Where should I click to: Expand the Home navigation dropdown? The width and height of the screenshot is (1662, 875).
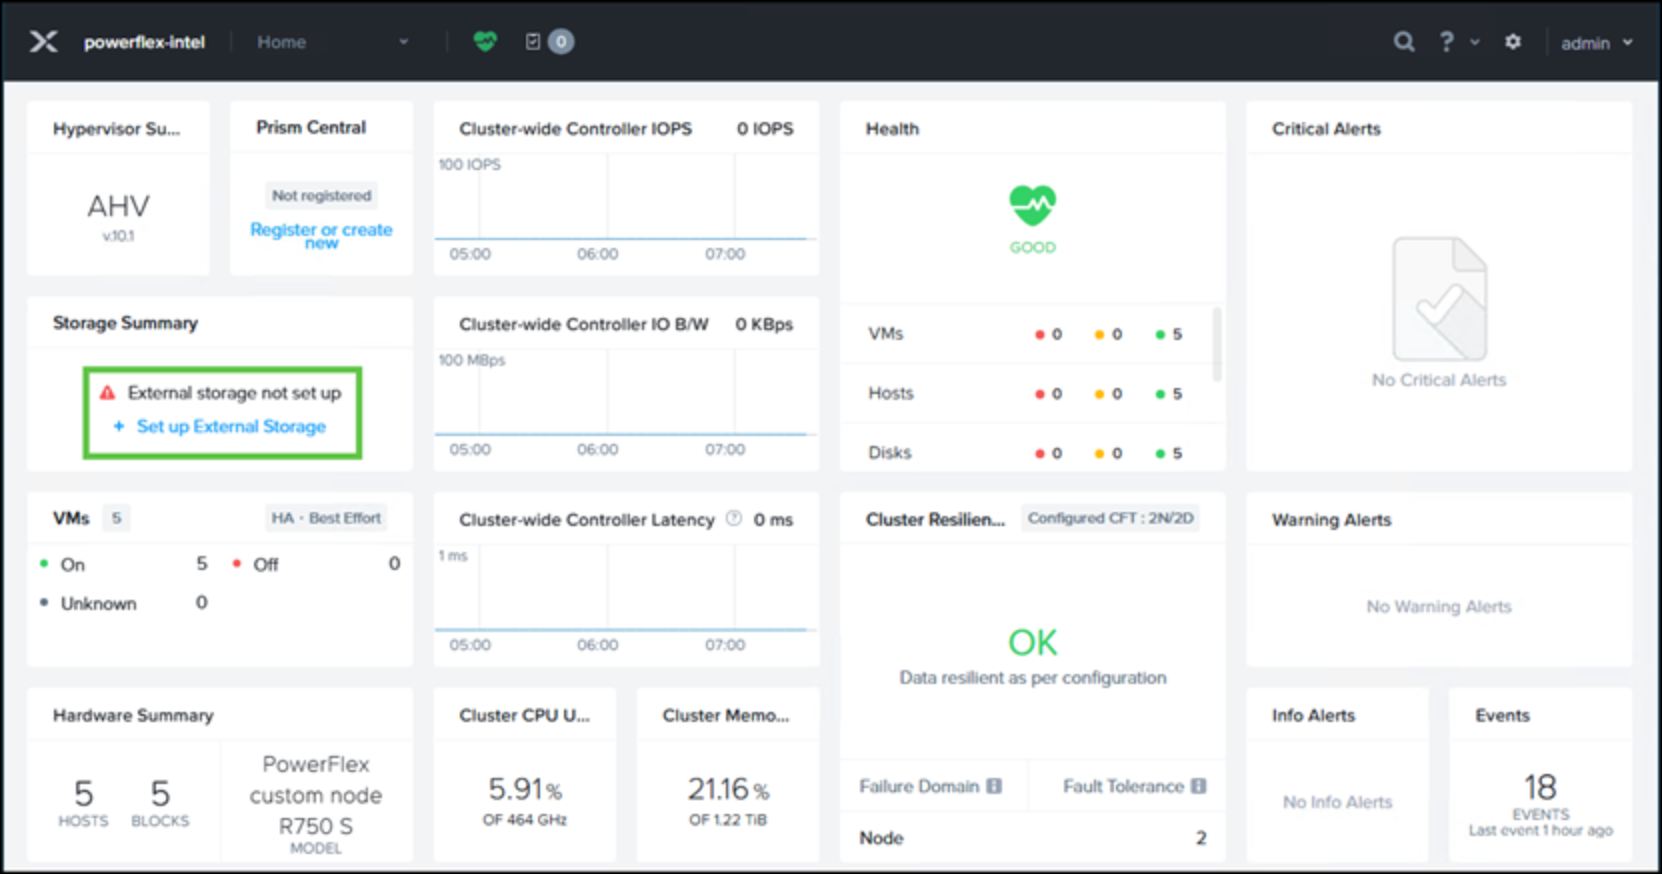[x=404, y=42]
